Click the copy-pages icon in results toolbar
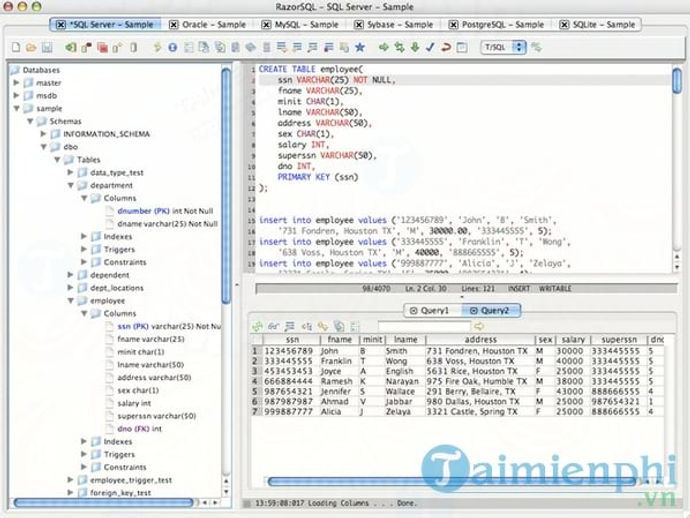 339,326
